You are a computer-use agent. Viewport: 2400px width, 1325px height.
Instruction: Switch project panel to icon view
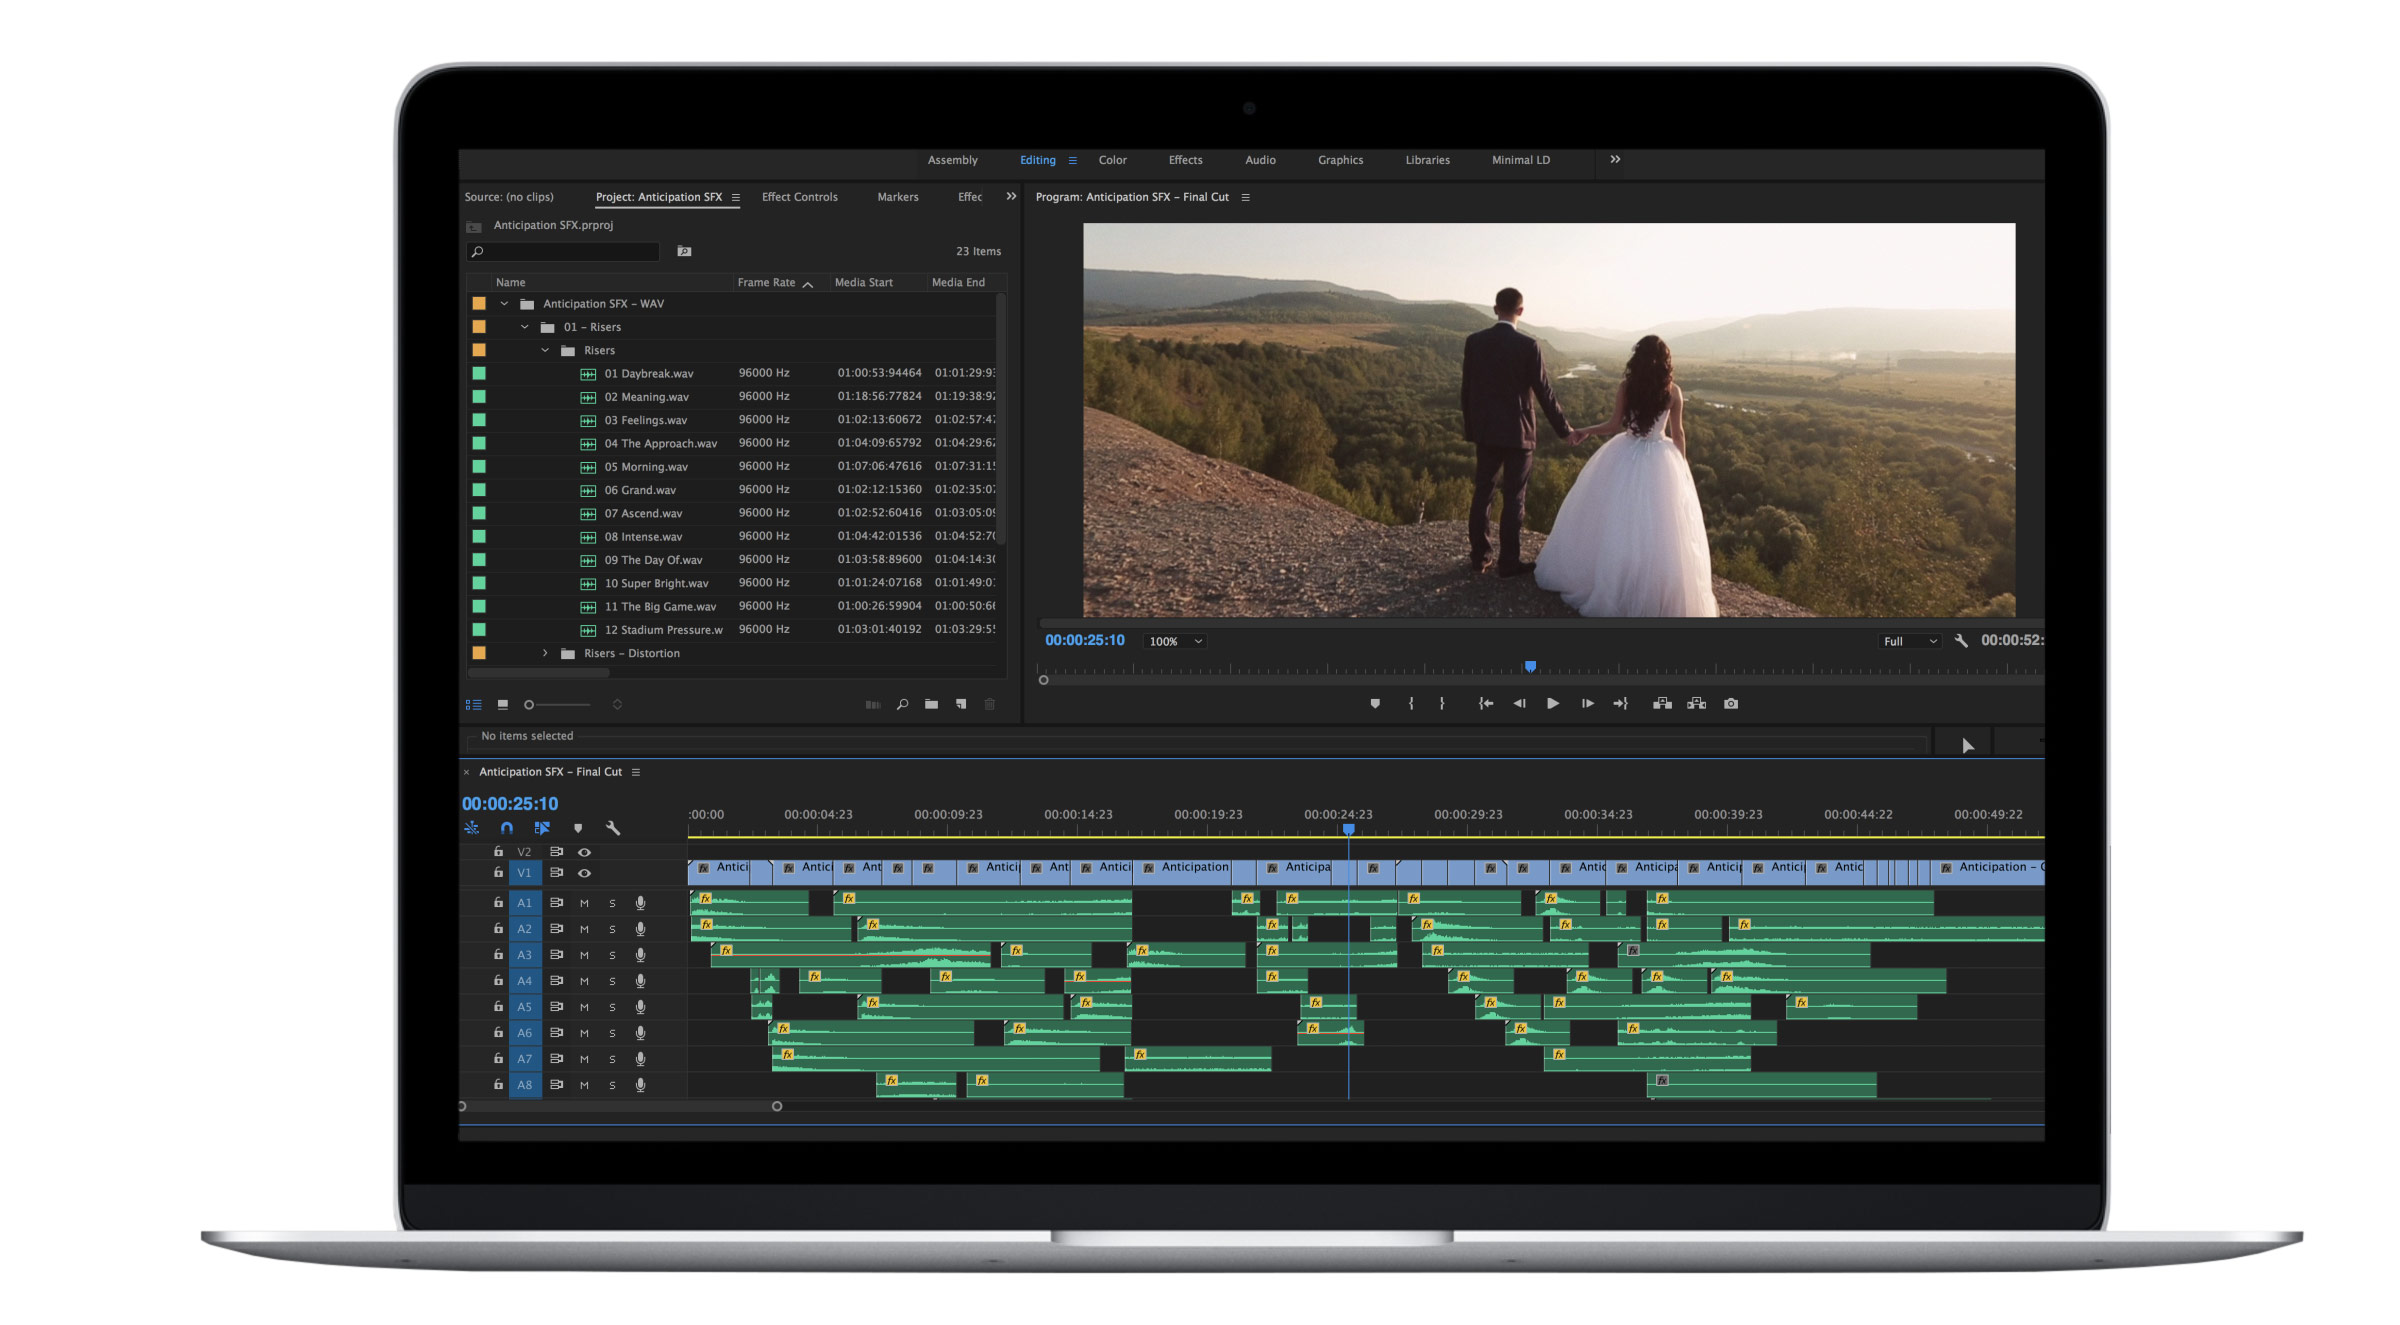point(503,705)
